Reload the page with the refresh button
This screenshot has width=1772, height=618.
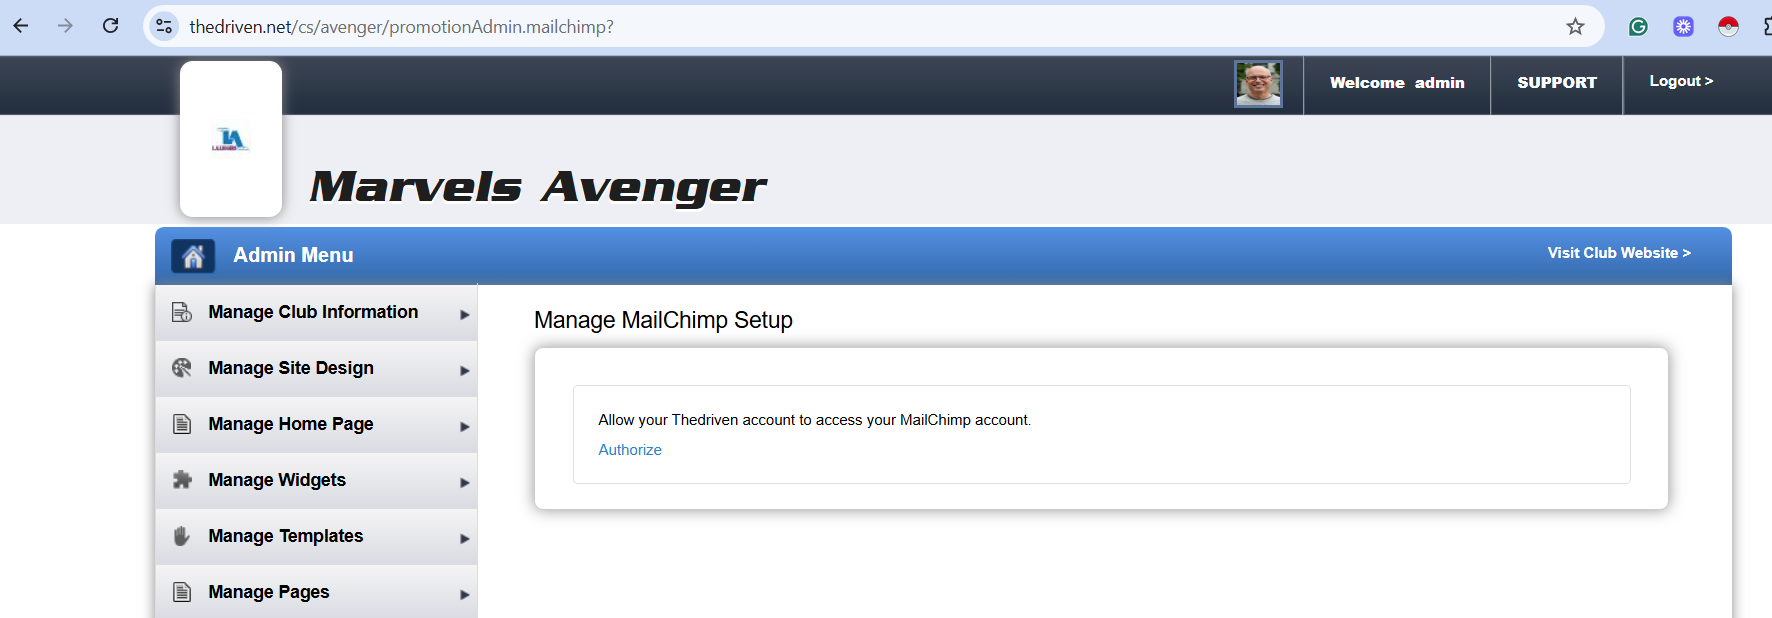point(111,26)
